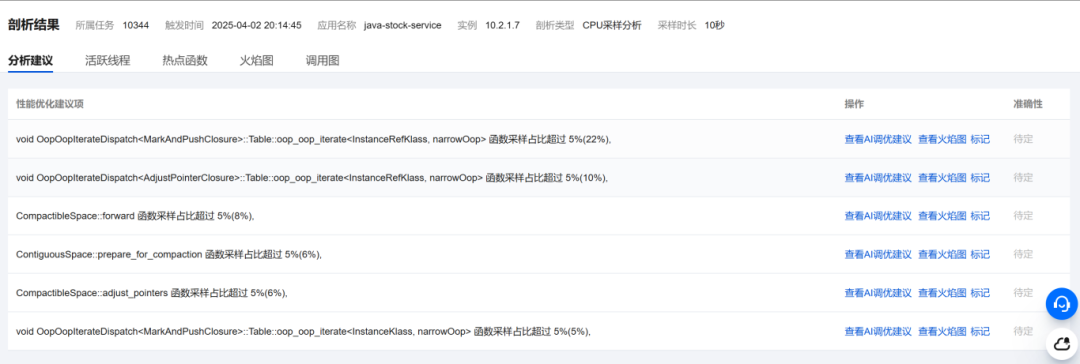Open flame graph for prepare_for_compaction row
The height and width of the screenshot is (364, 1080).
click(x=942, y=254)
